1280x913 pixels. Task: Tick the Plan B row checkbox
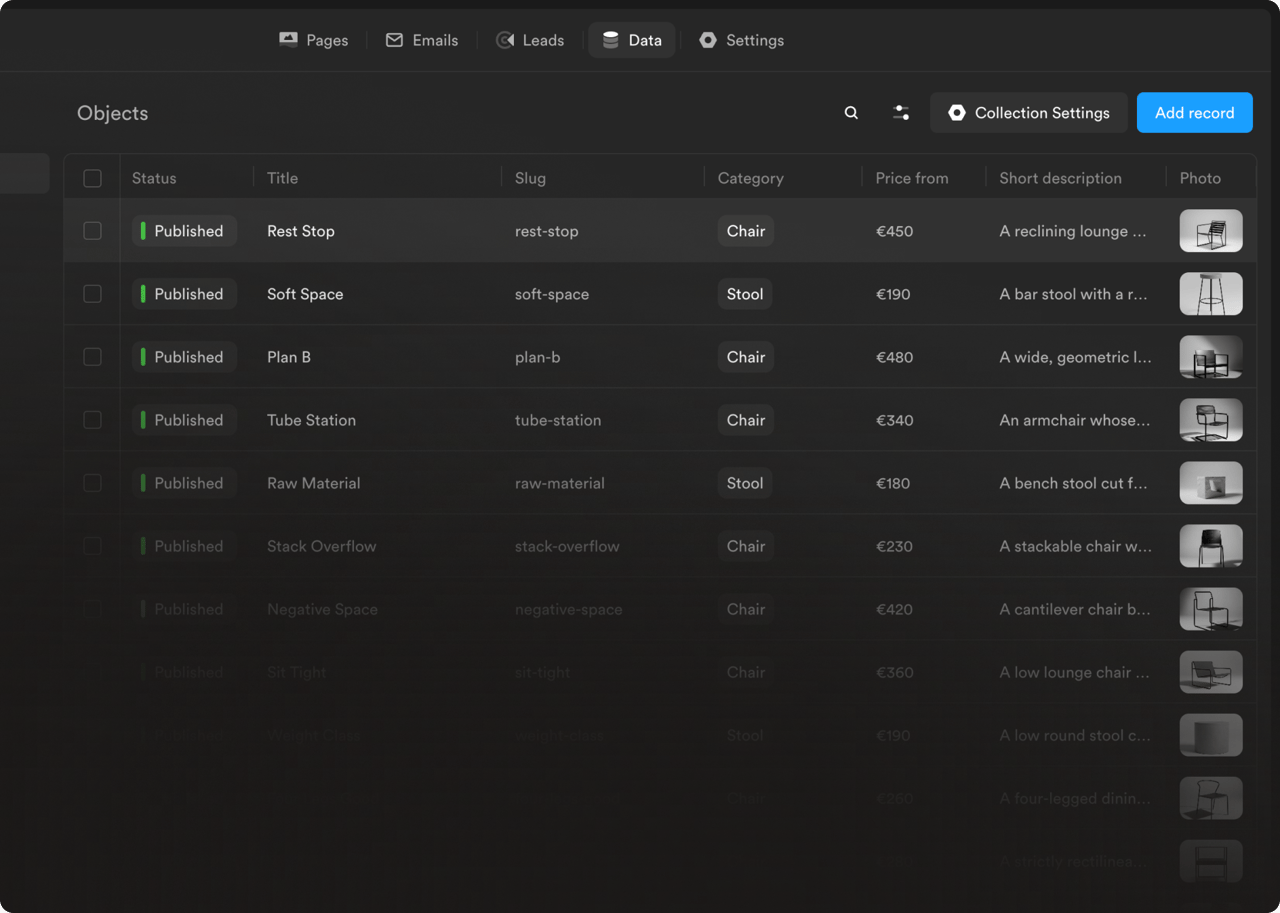tap(92, 357)
